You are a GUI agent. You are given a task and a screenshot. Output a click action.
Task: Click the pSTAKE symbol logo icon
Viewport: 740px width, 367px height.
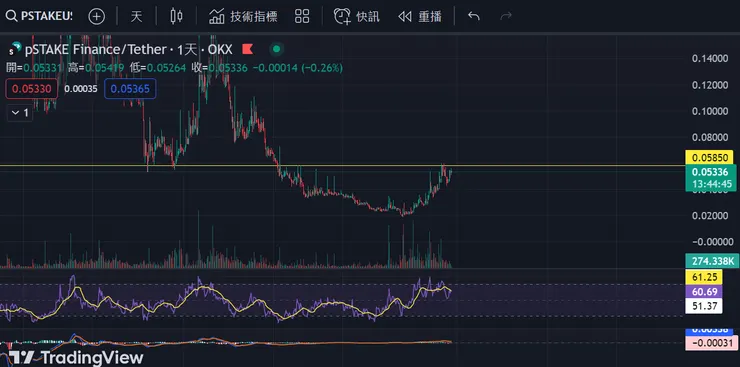14,49
